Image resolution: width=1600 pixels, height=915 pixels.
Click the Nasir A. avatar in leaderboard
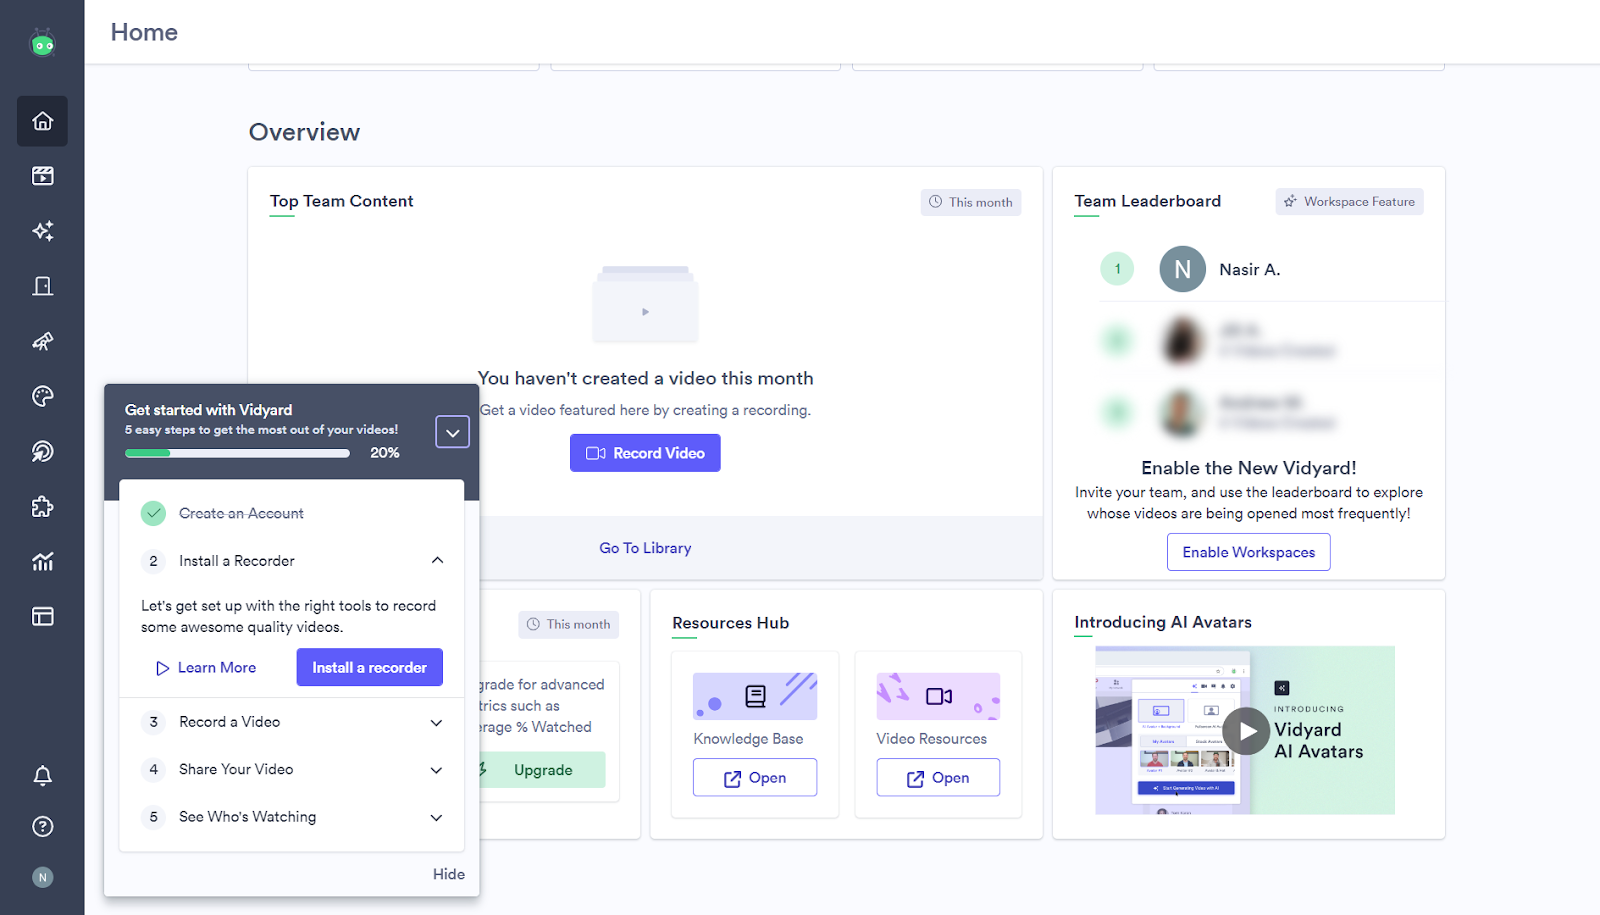pos(1182,269)
